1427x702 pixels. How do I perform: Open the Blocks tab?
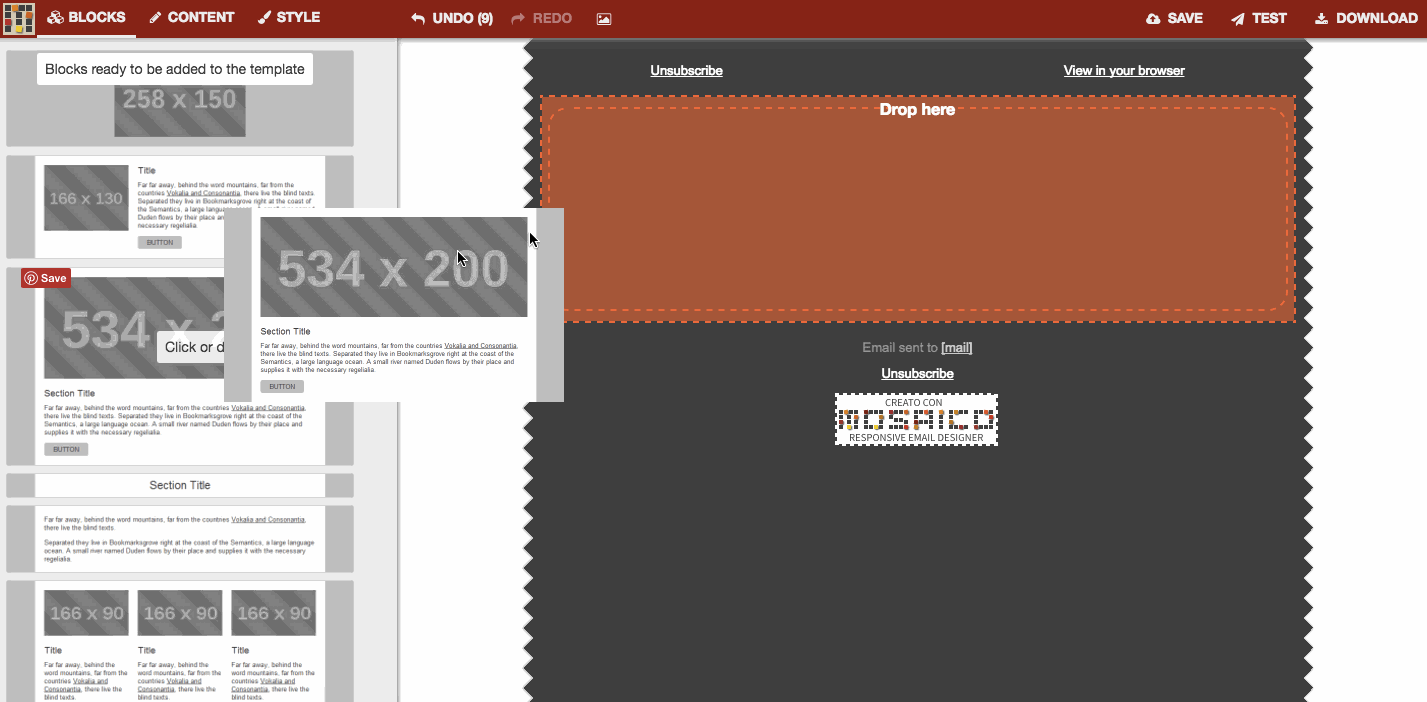87,18
